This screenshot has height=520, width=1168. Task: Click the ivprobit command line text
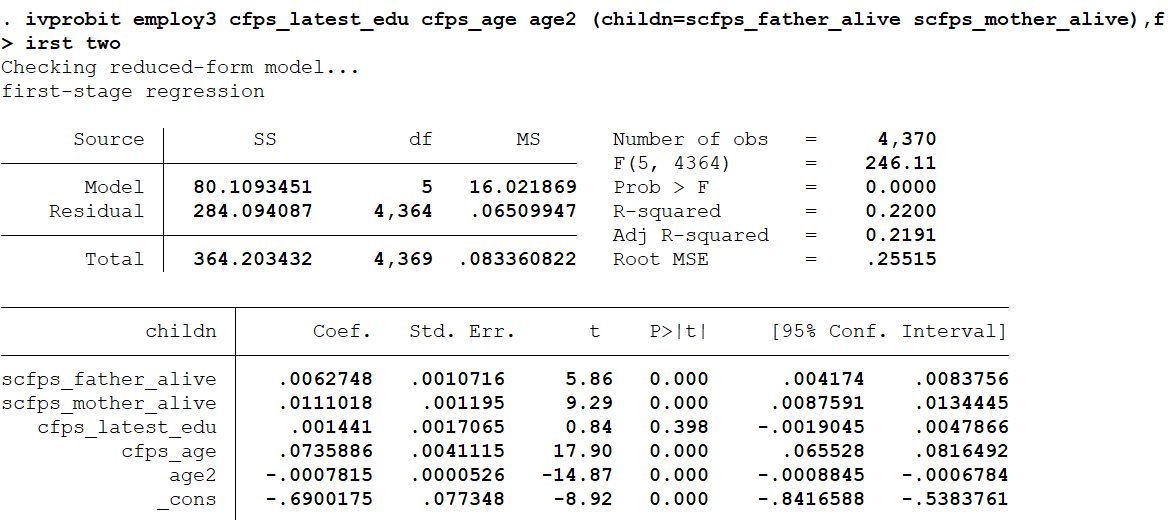click(x=580, y=19)
